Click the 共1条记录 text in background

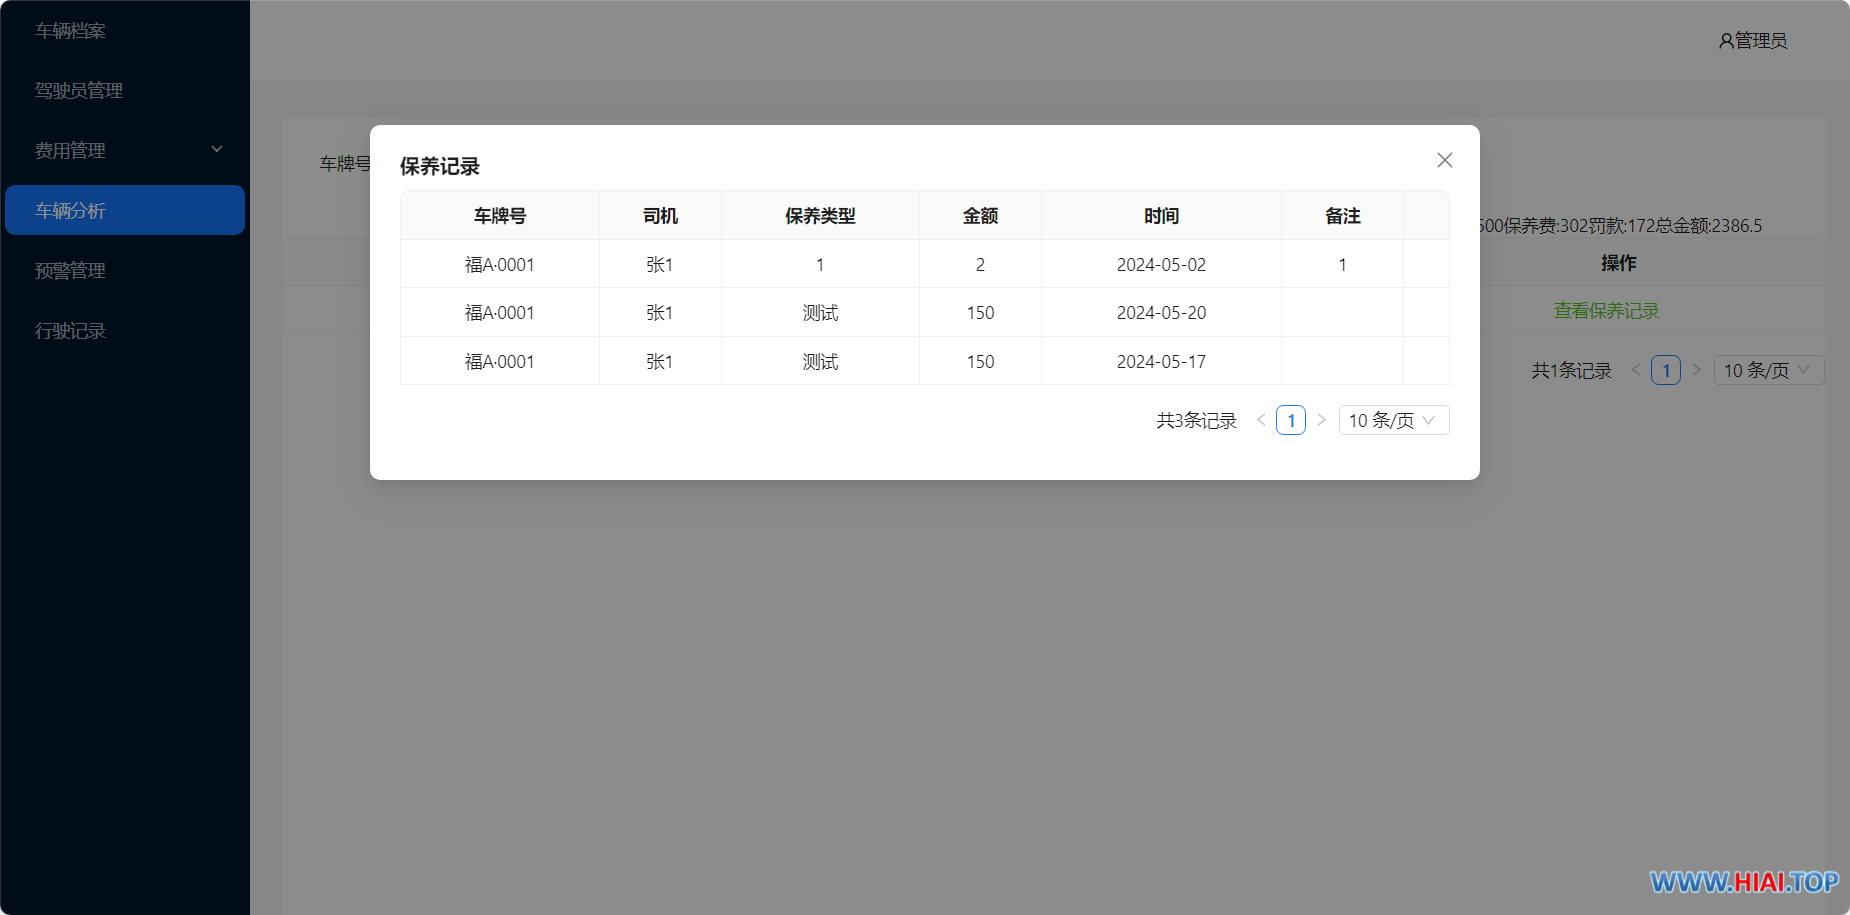(x=1572, y=370)
